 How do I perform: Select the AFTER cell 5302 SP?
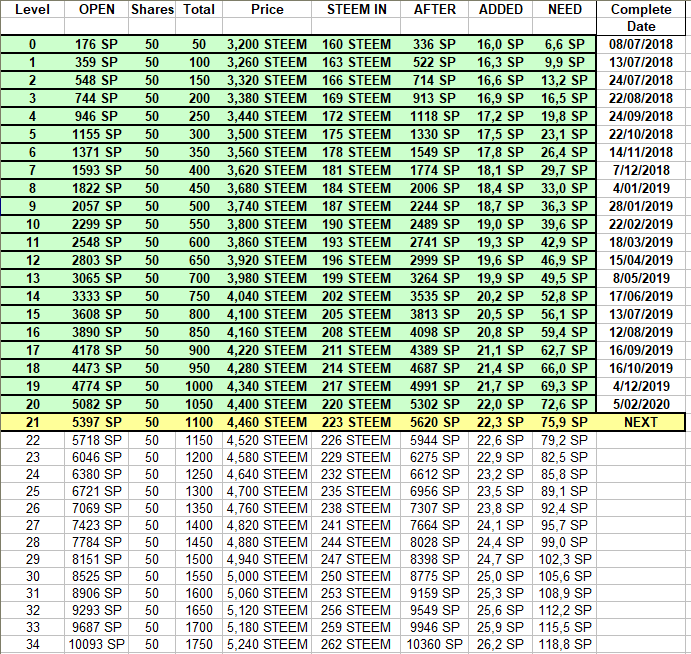point(435,405)
